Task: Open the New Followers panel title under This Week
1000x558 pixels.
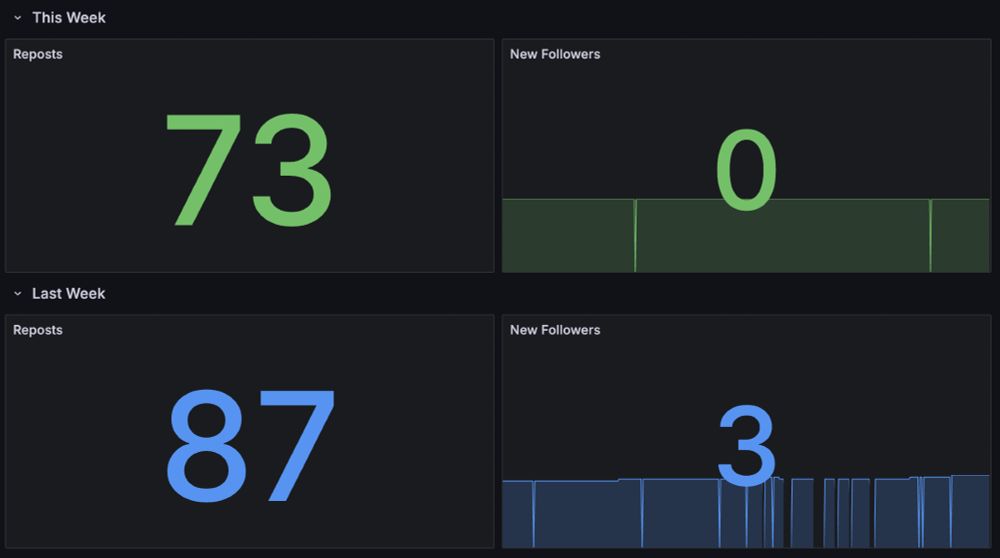Action: coord(555,54)
